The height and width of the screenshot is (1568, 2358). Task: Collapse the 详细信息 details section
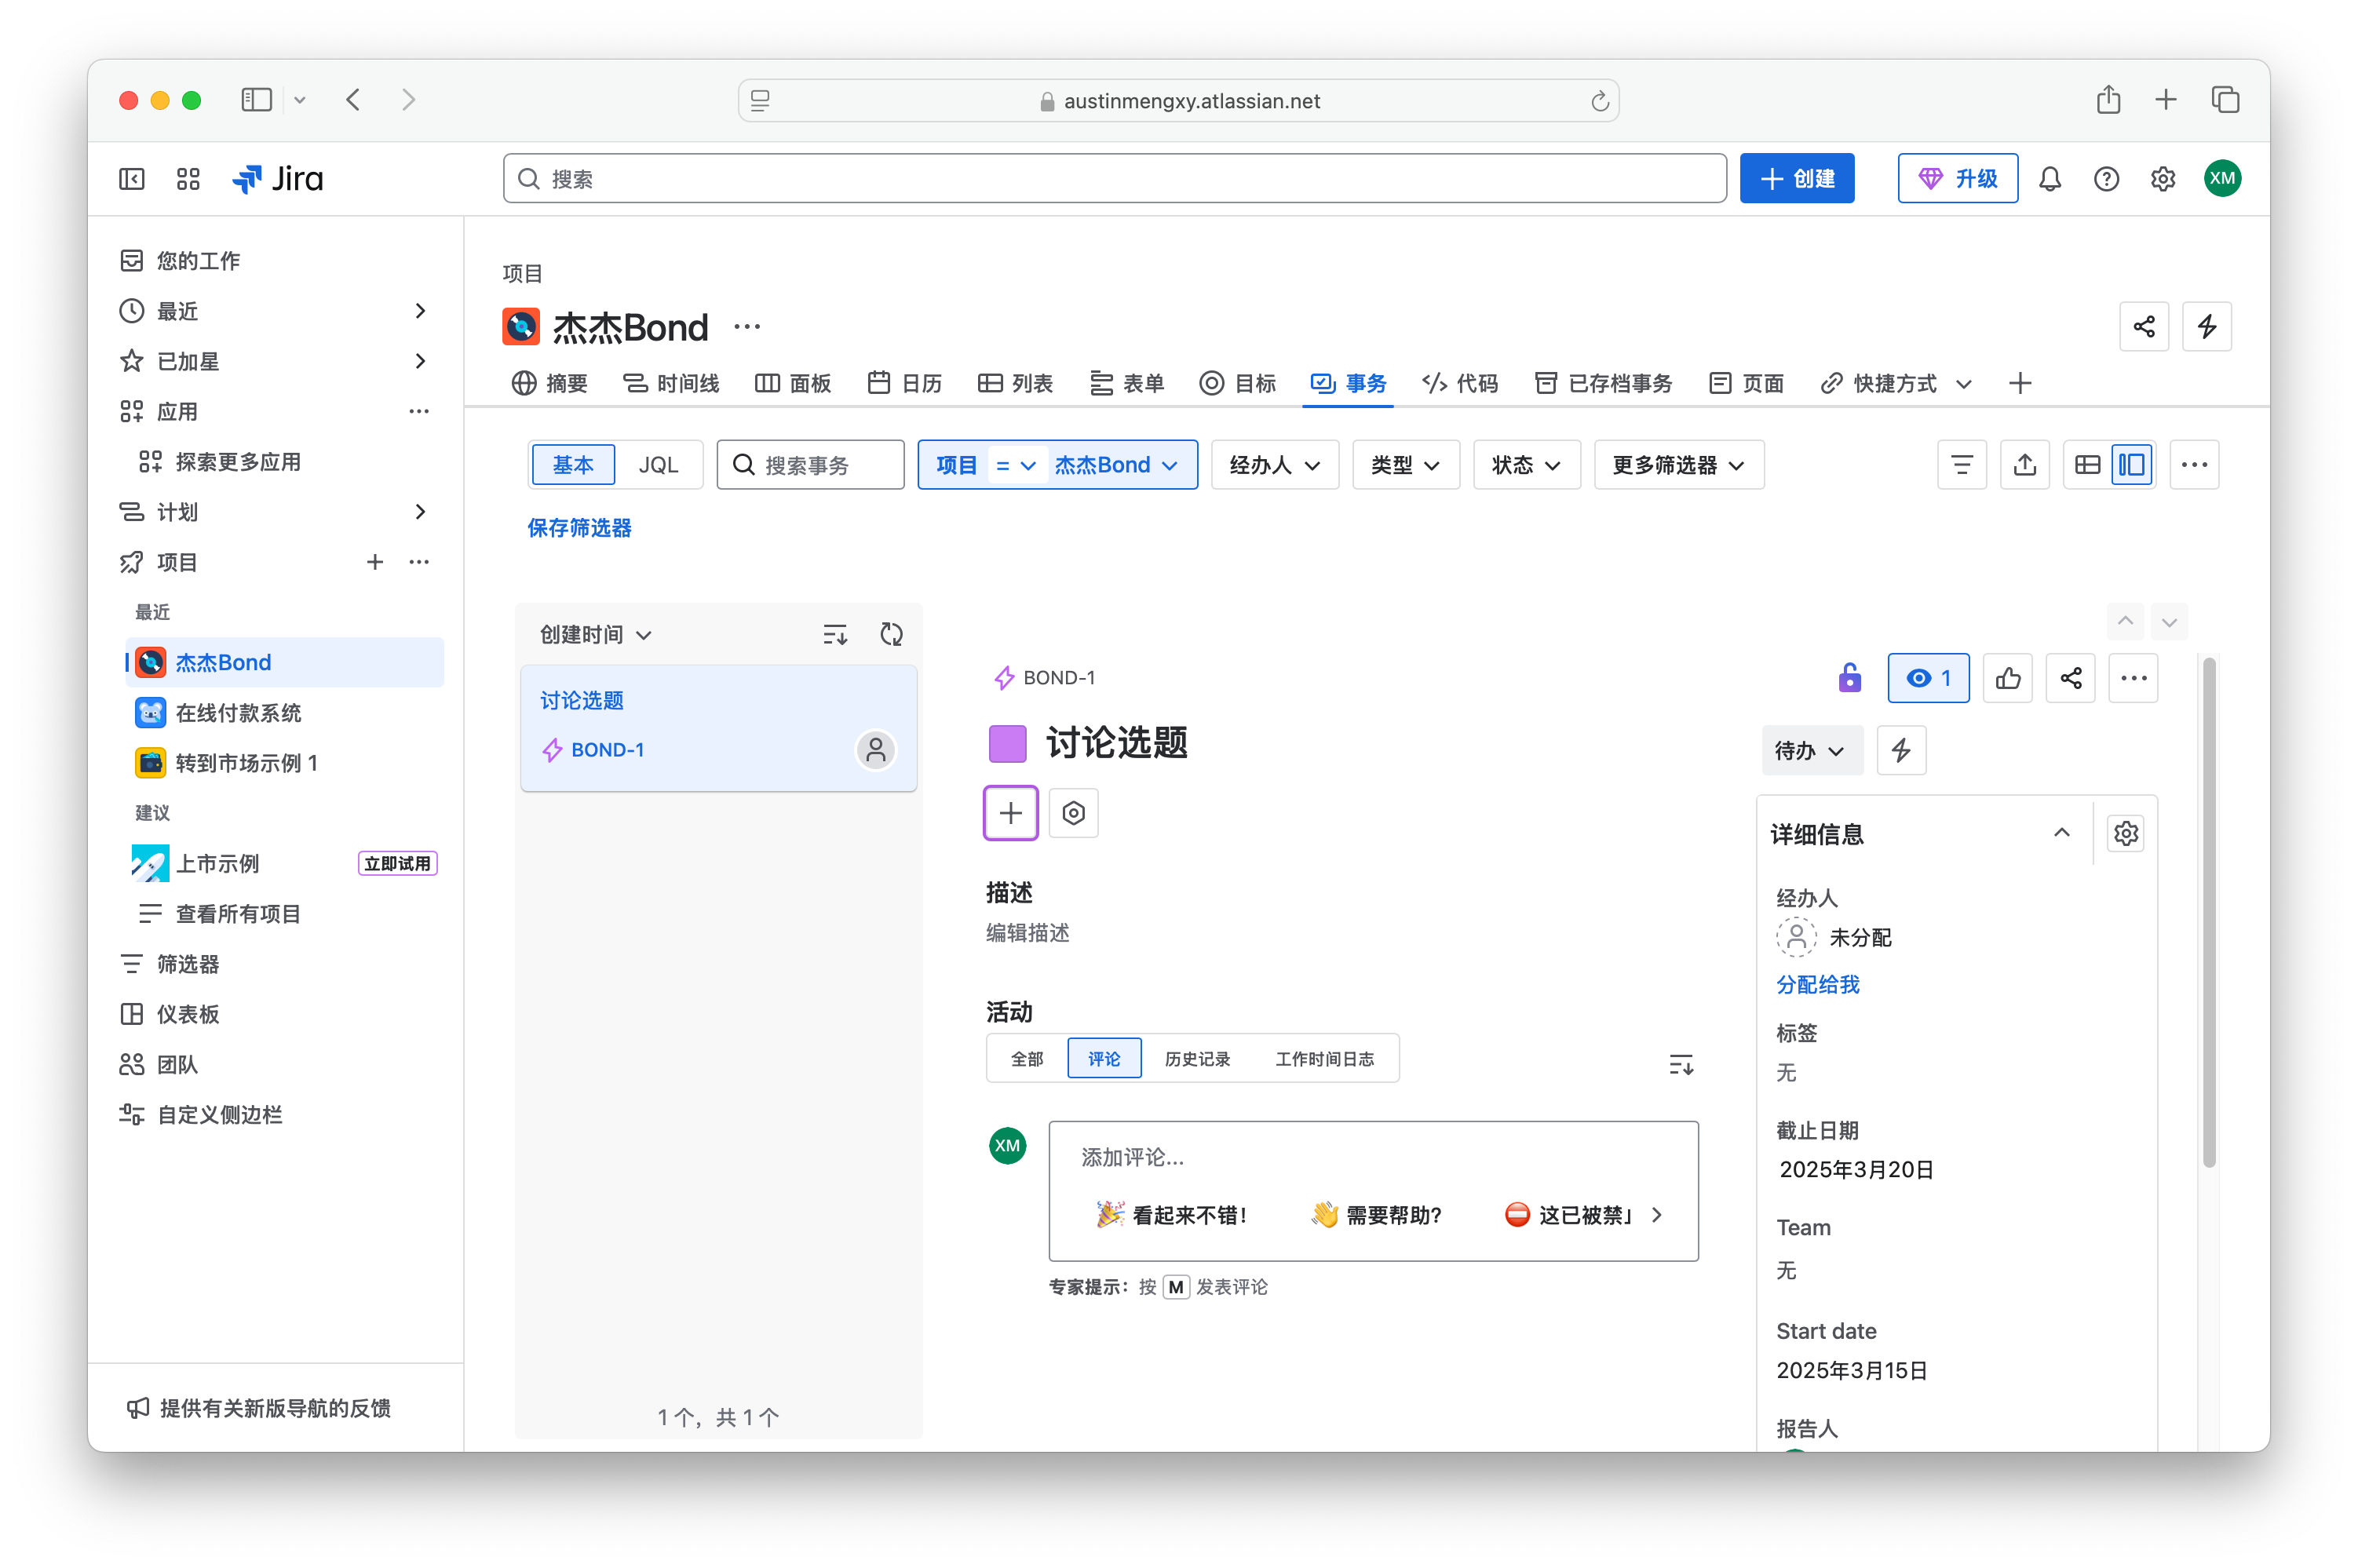tap(2061, 833)
